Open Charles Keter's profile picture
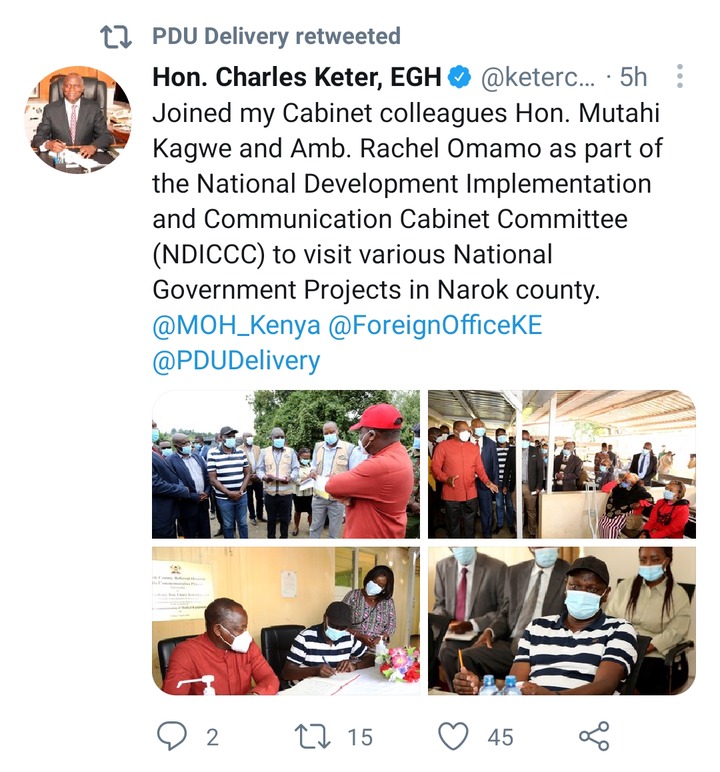This screenshot has width=720, height=772. click(77, 119)
